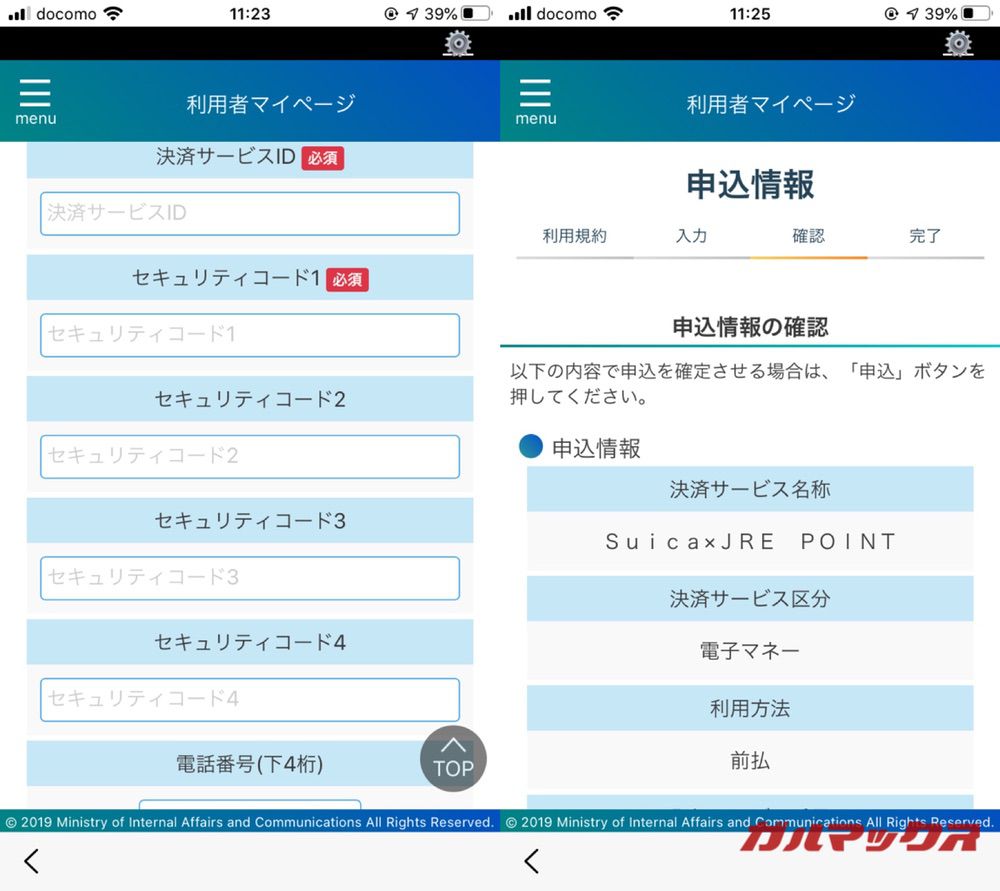Click the 決済サービスID input field

click(x=248, y=213)
